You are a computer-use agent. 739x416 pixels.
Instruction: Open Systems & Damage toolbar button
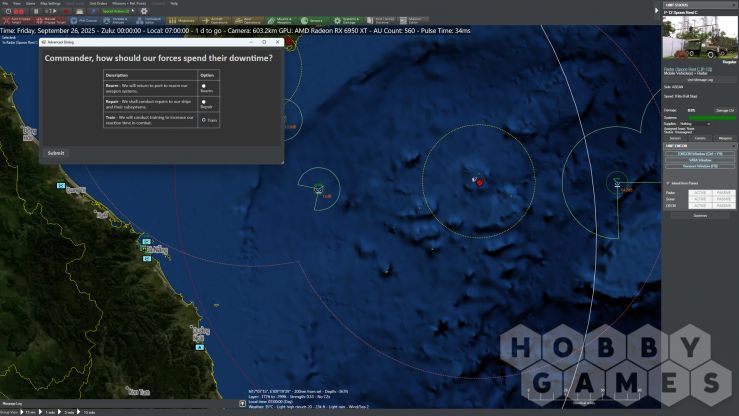[347, 20]
